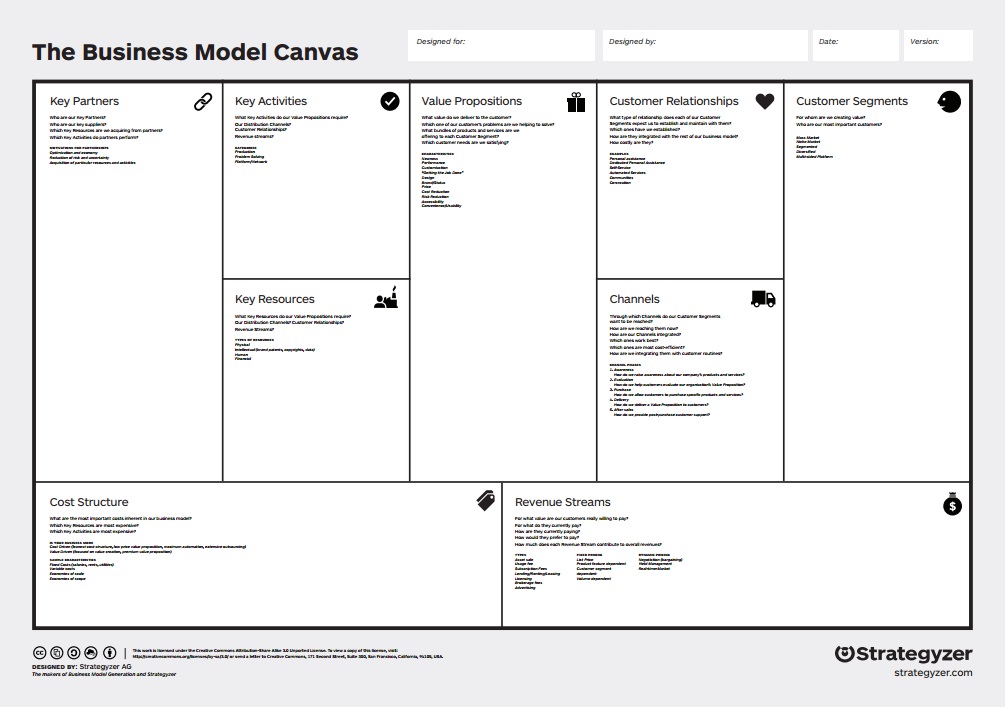The image size is (1005, 707).
Task: Click the delivery truck icon in Channels
Action: [x=763, y=299]
